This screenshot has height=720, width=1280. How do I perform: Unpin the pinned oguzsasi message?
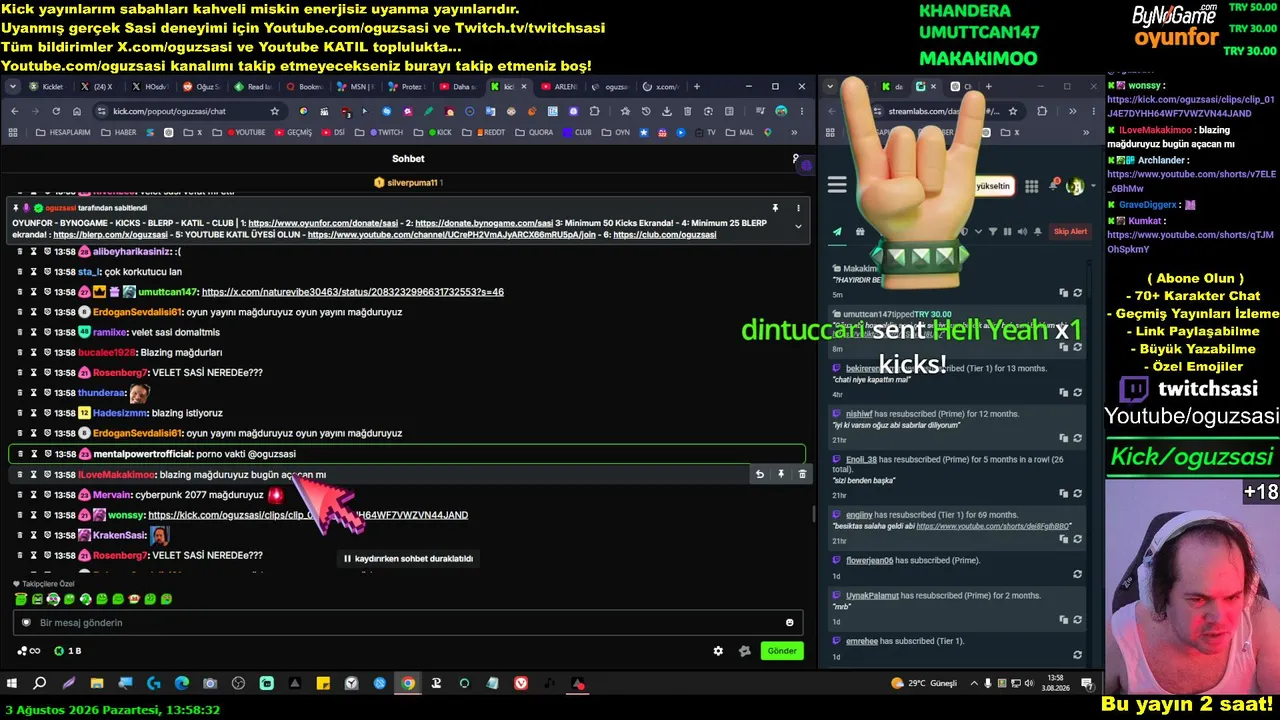click(775, 208)
